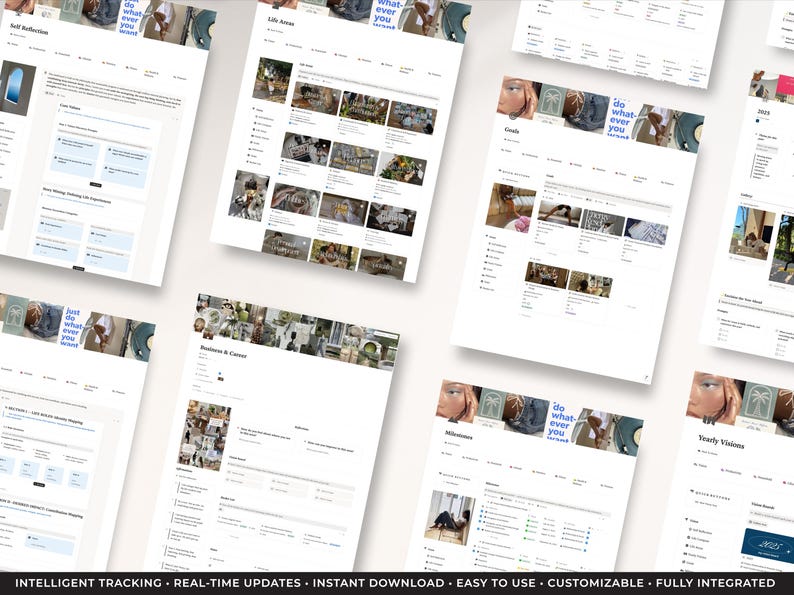The image size is (794, 595).
Task: Click the Business & Career collage cover banner
Action: pyautogui.click(x=297, y=332)
